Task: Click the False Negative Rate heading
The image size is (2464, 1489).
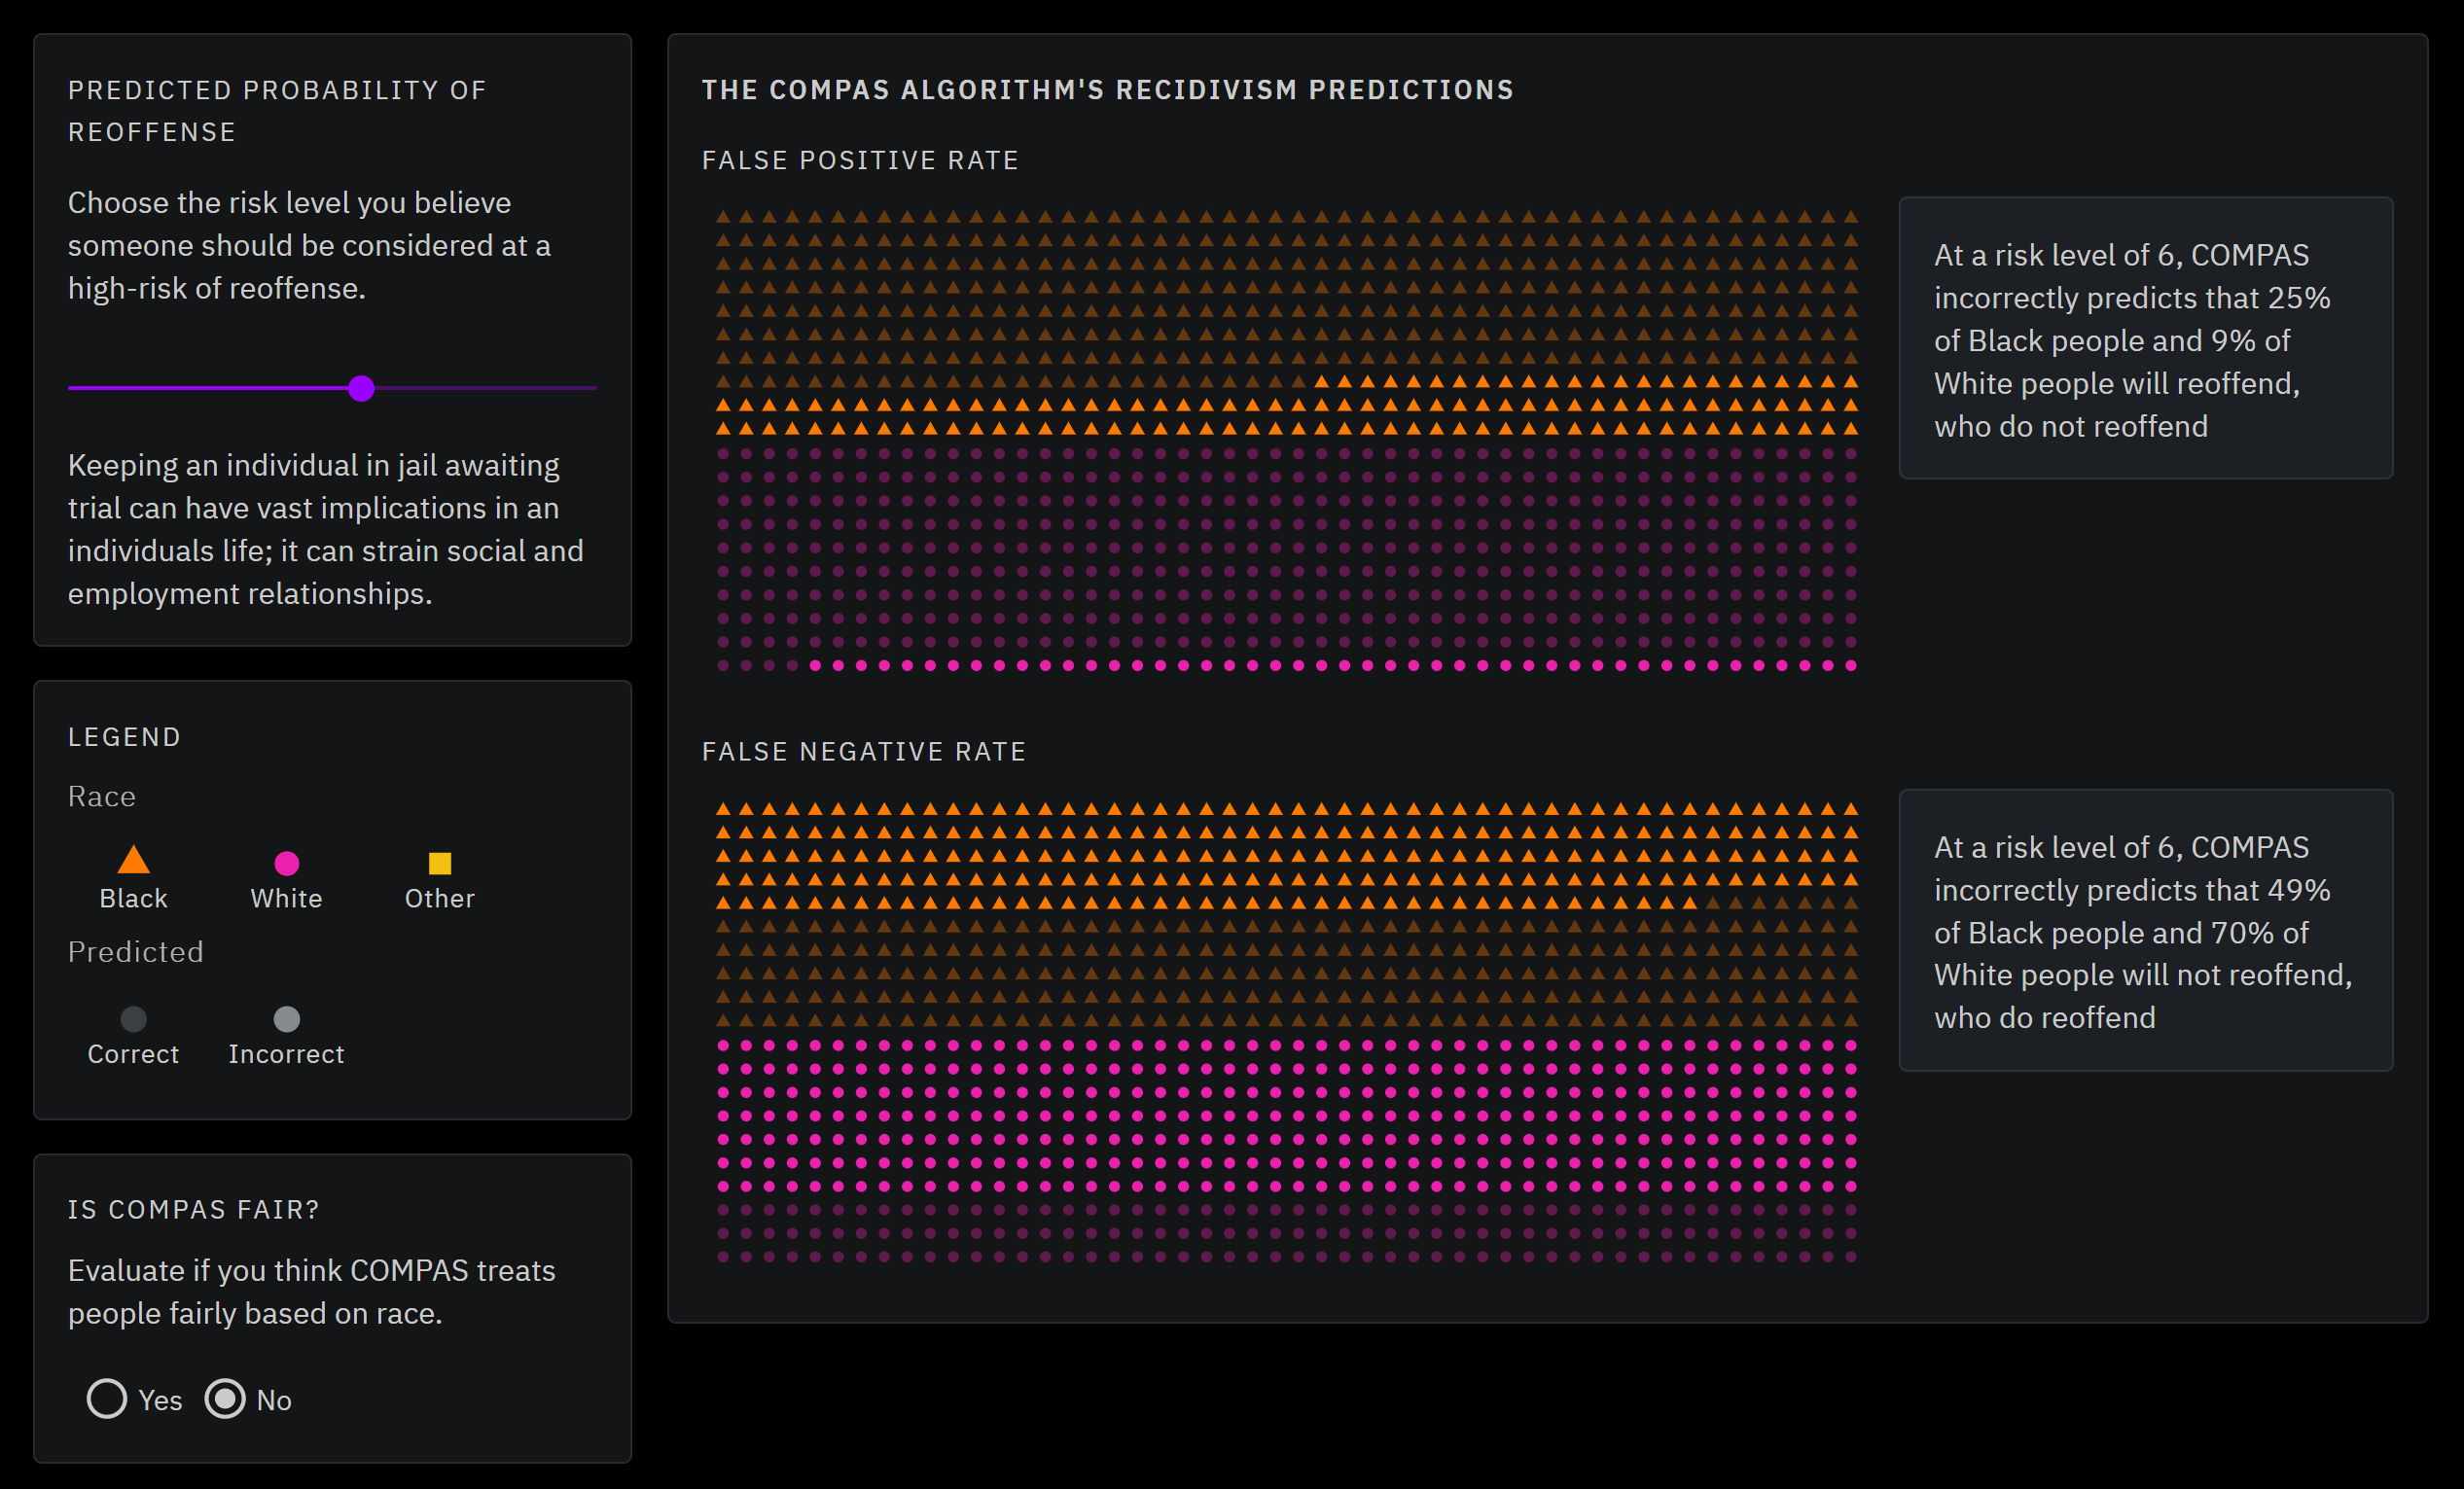Action: point(863,751)
